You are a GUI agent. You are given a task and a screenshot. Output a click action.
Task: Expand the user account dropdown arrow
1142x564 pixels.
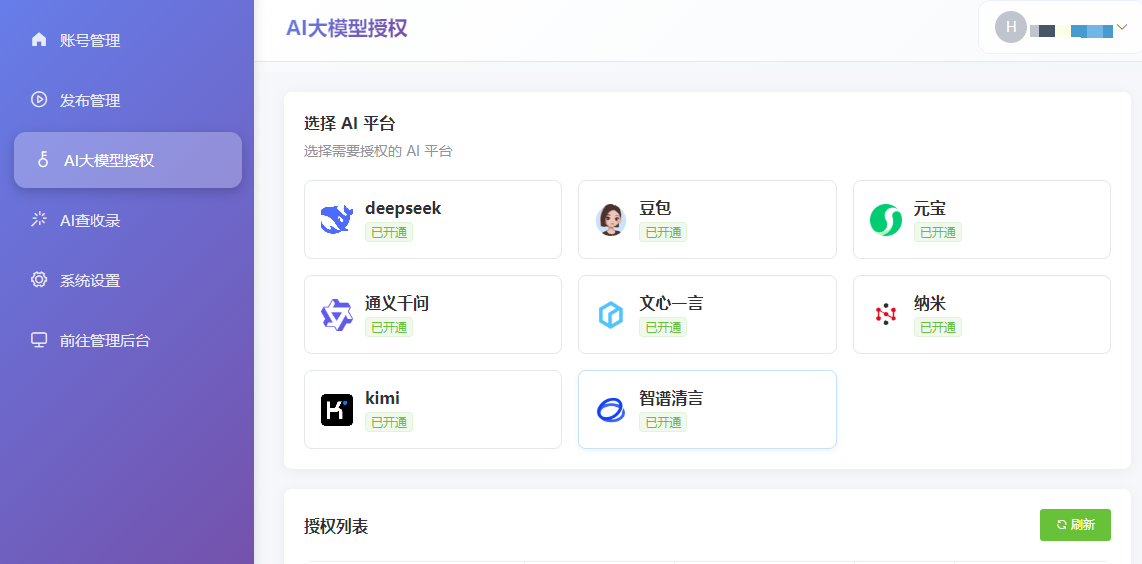tap(1122, 27)
